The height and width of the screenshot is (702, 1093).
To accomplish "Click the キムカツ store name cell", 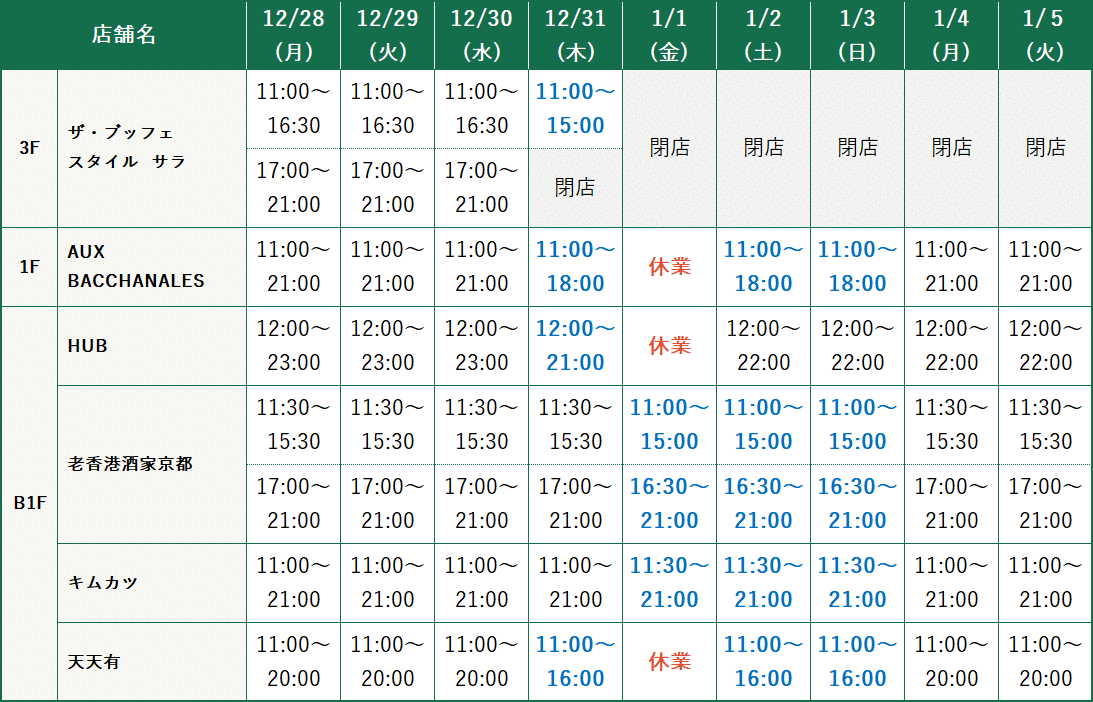I will 103,583.
